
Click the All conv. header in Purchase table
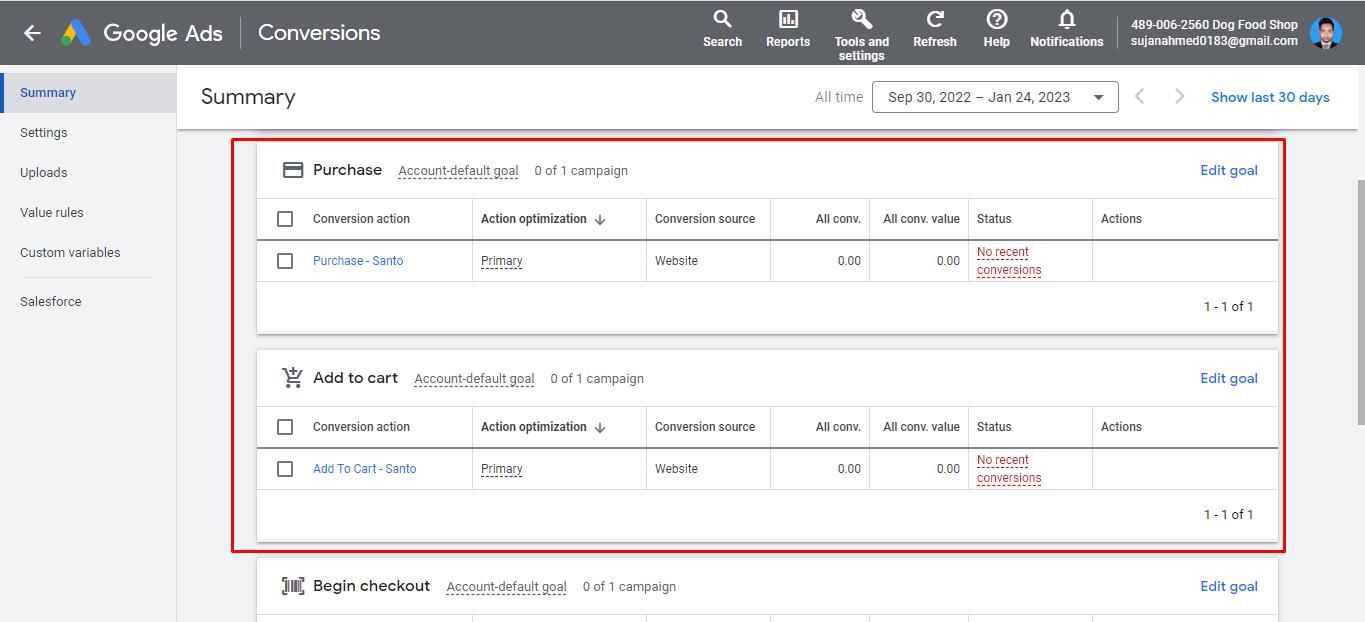click(x=838, y=219)
